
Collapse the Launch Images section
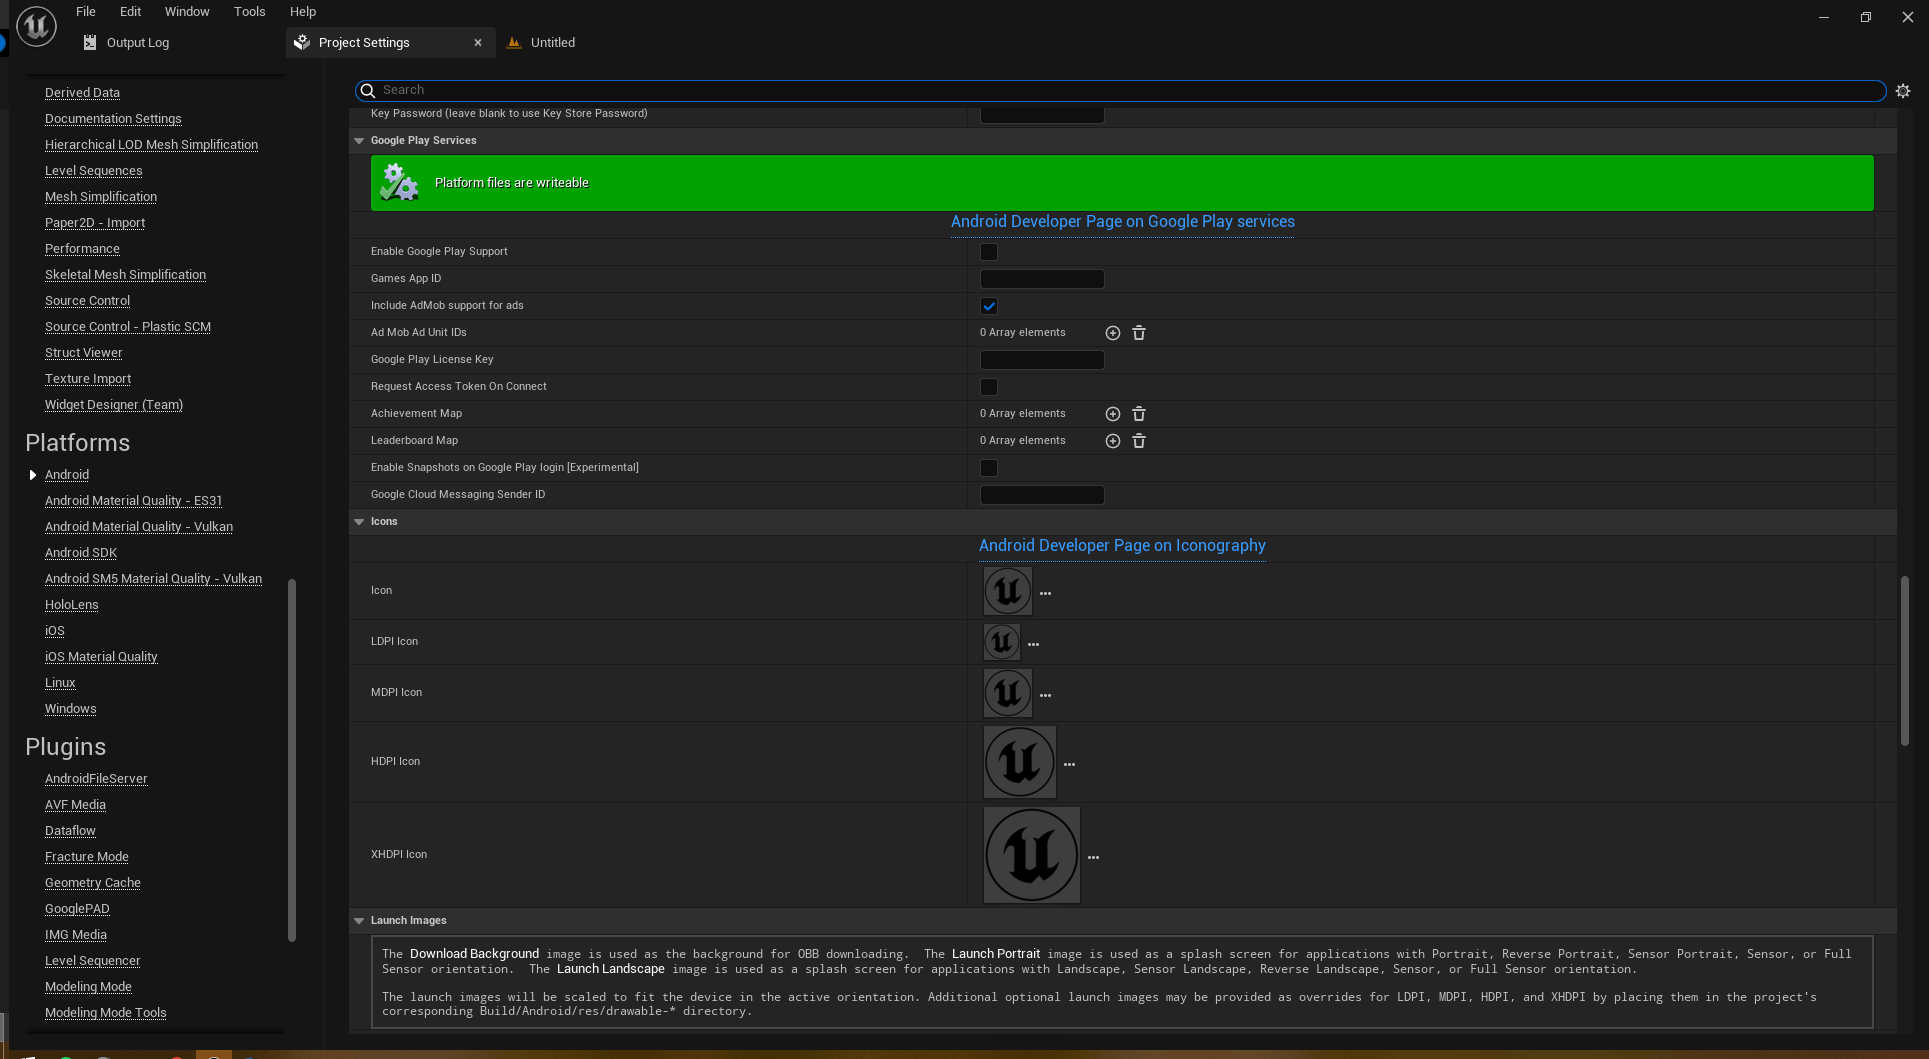359,921
